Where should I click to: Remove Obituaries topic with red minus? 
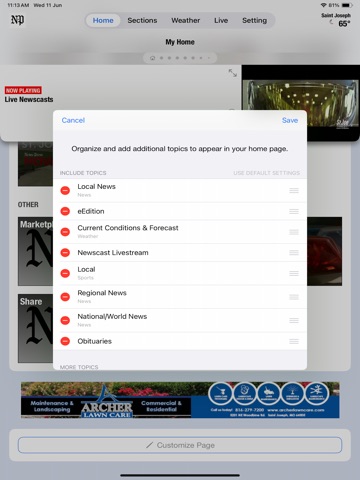point(65,341)
